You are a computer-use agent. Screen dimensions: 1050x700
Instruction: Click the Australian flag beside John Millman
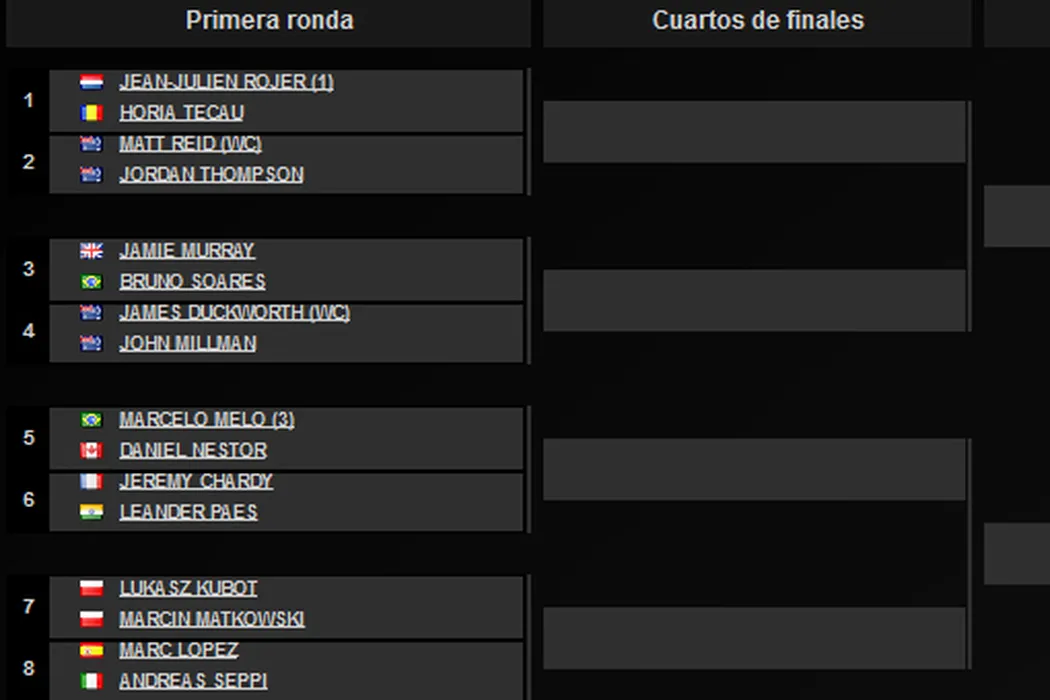pos(92,344)
